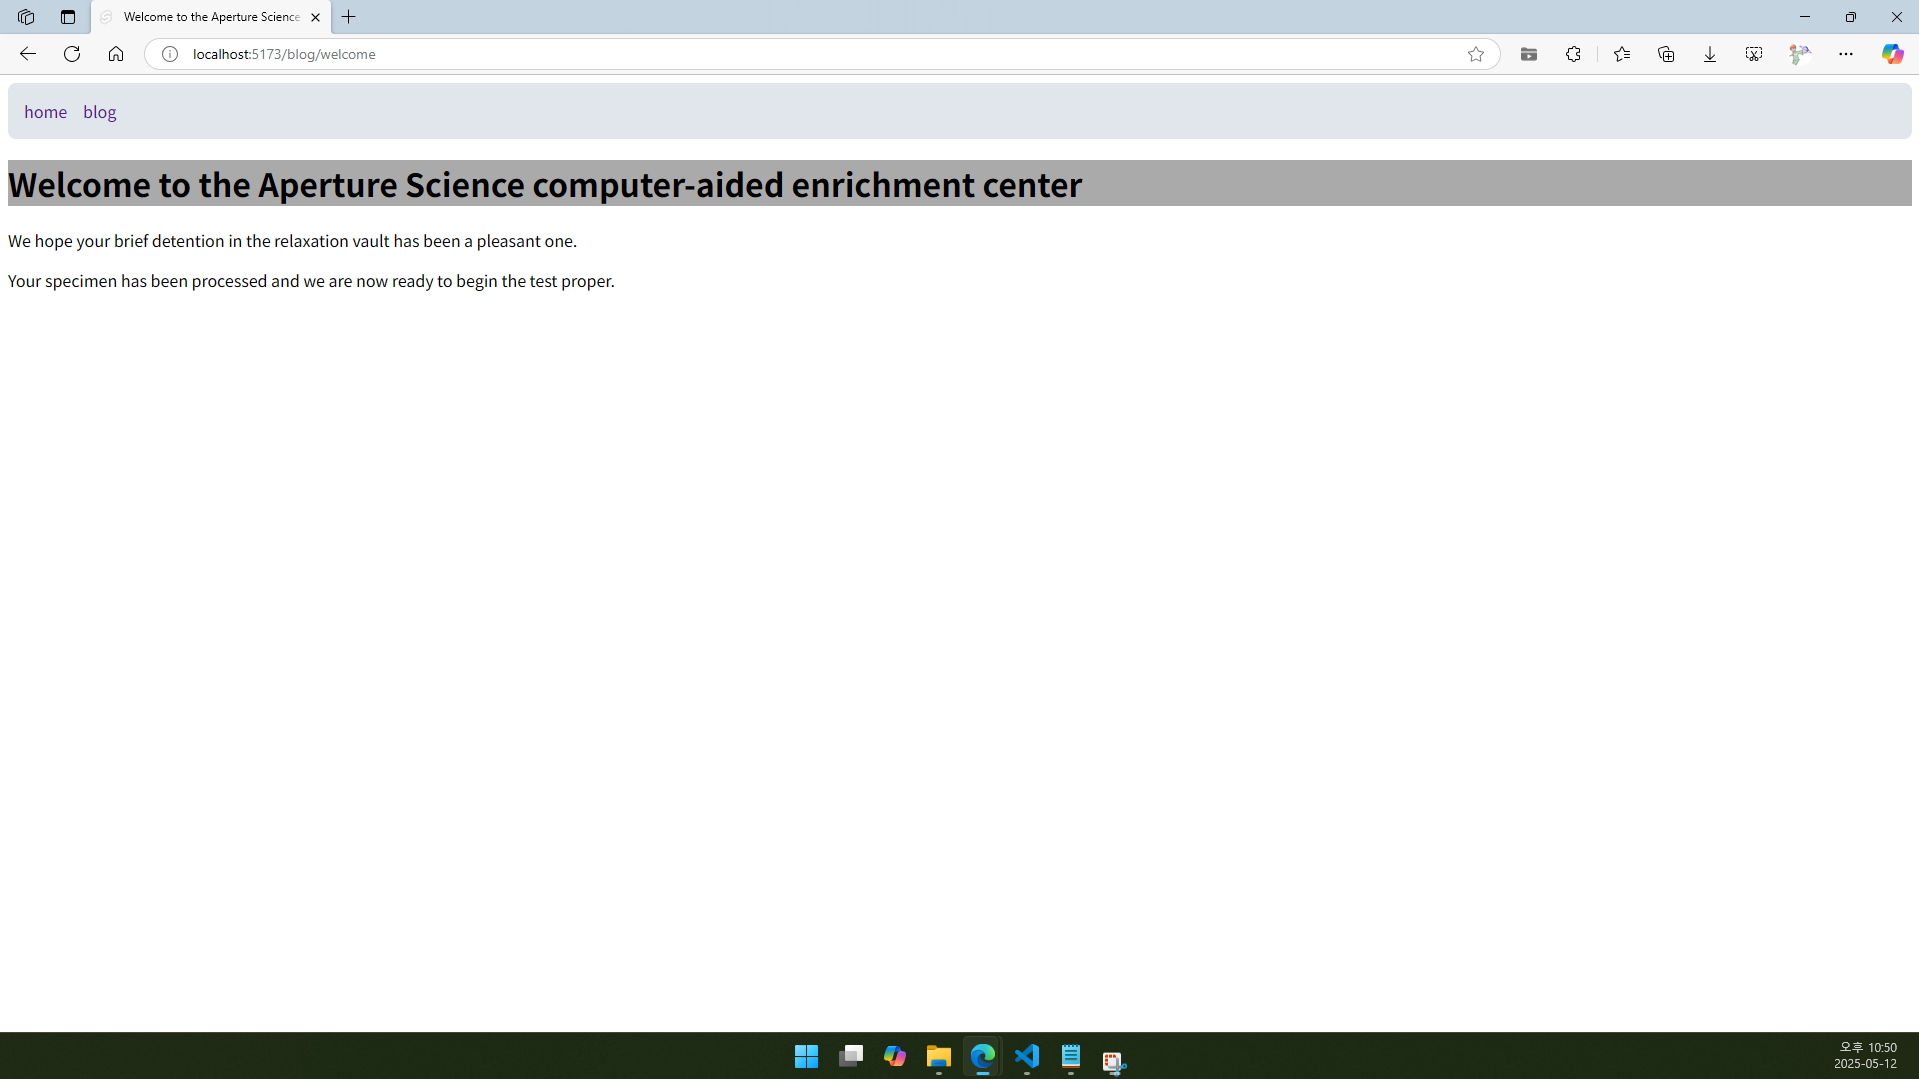Open the Copilot sidebar icon
The height and width of the screenshot is (1079, 1919).
[x=1892, y=54]
